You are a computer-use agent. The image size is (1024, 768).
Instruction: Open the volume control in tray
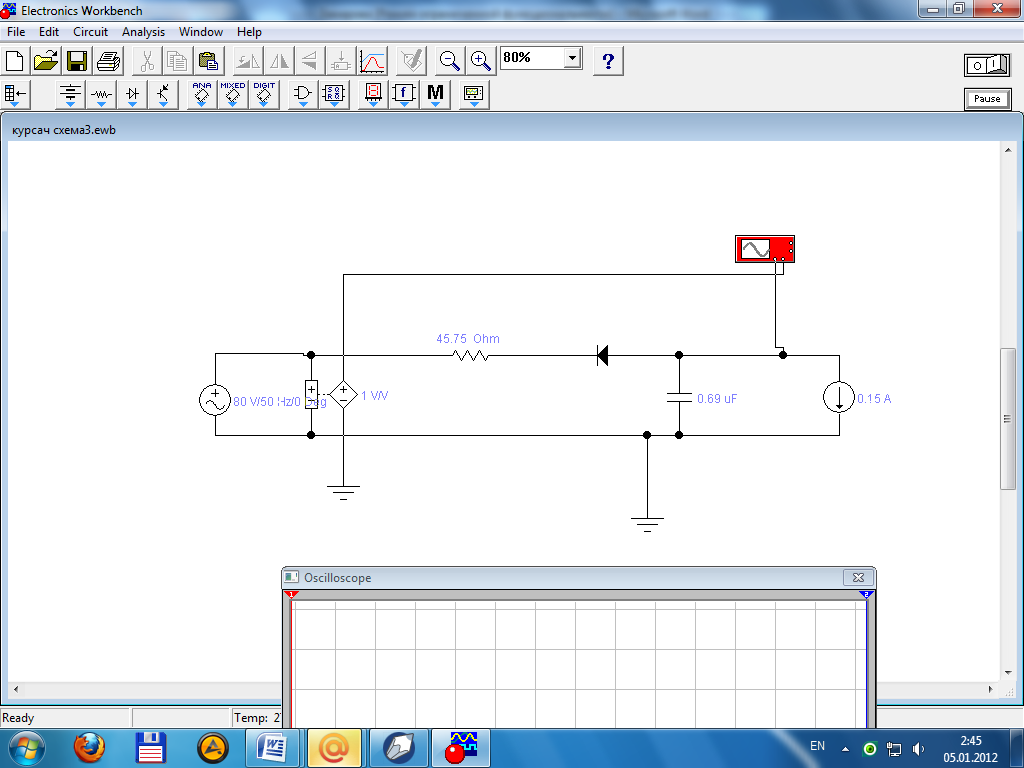pyautogui.click(x=918, y=748)
